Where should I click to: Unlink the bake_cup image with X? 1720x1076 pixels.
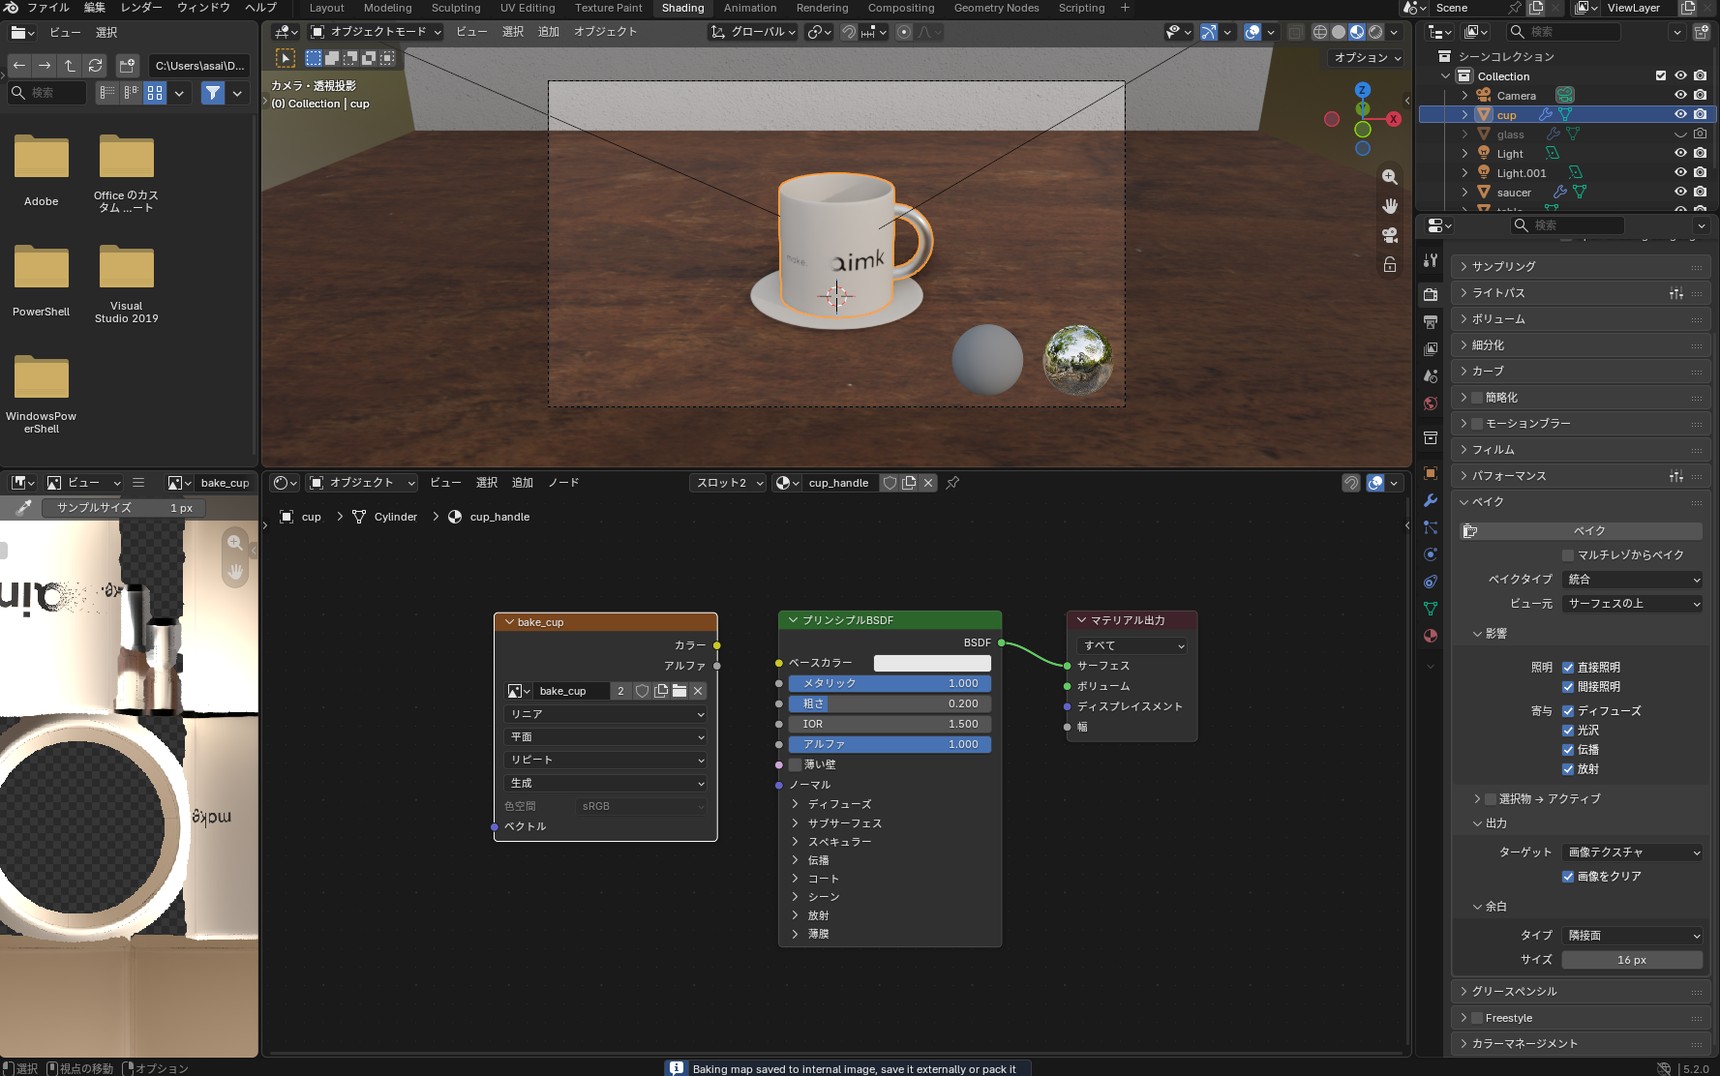pyautogui.click(x=698, y=691)
